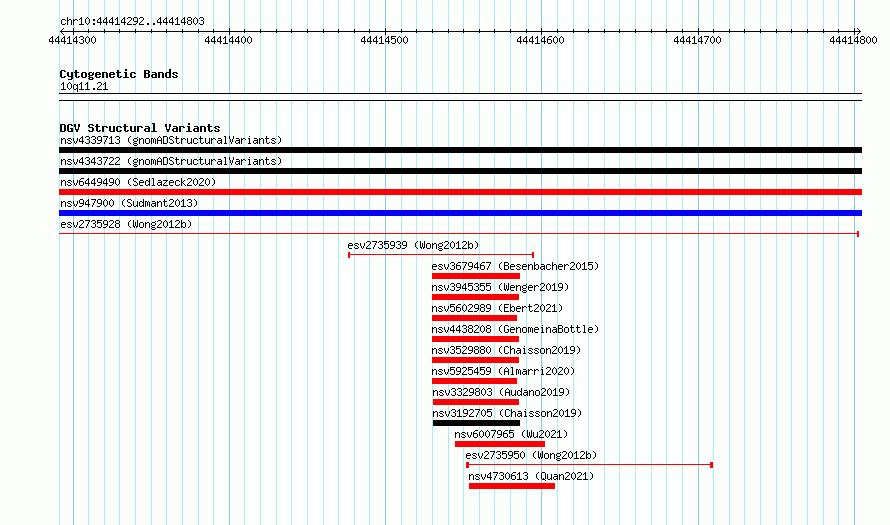Click the thin red line of esv2735928

coord(459,234)
